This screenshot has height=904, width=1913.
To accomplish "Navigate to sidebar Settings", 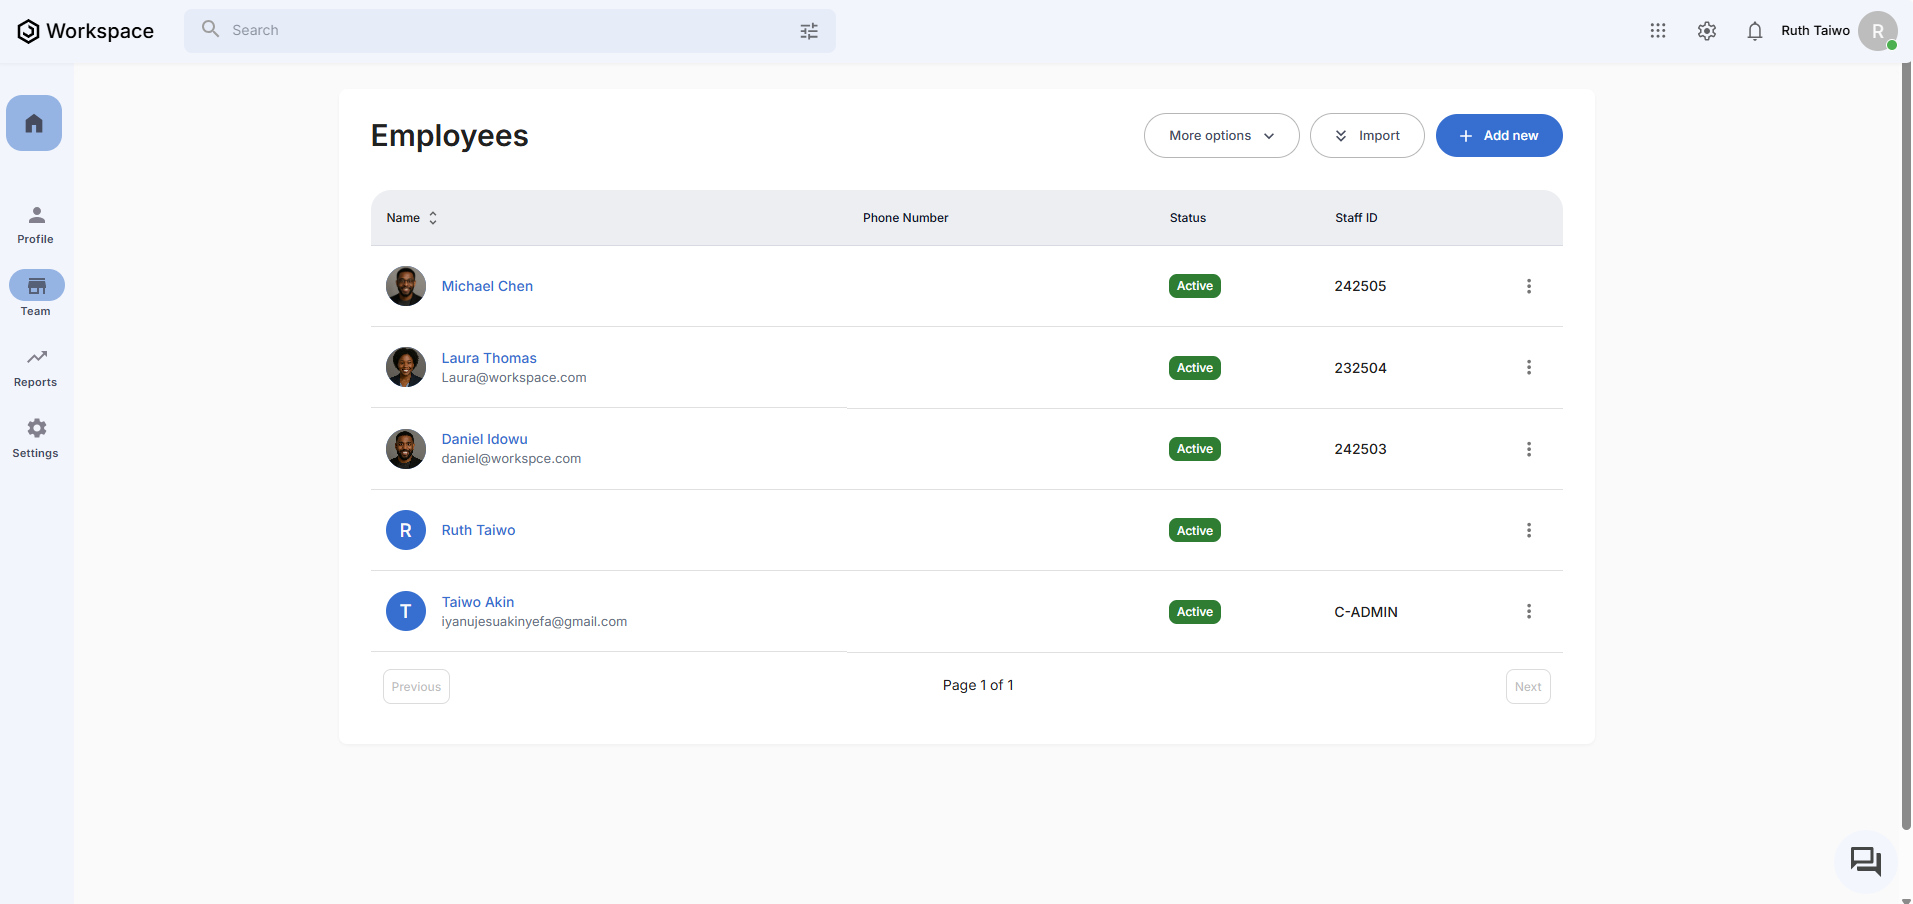I will [x=36, y=438].
